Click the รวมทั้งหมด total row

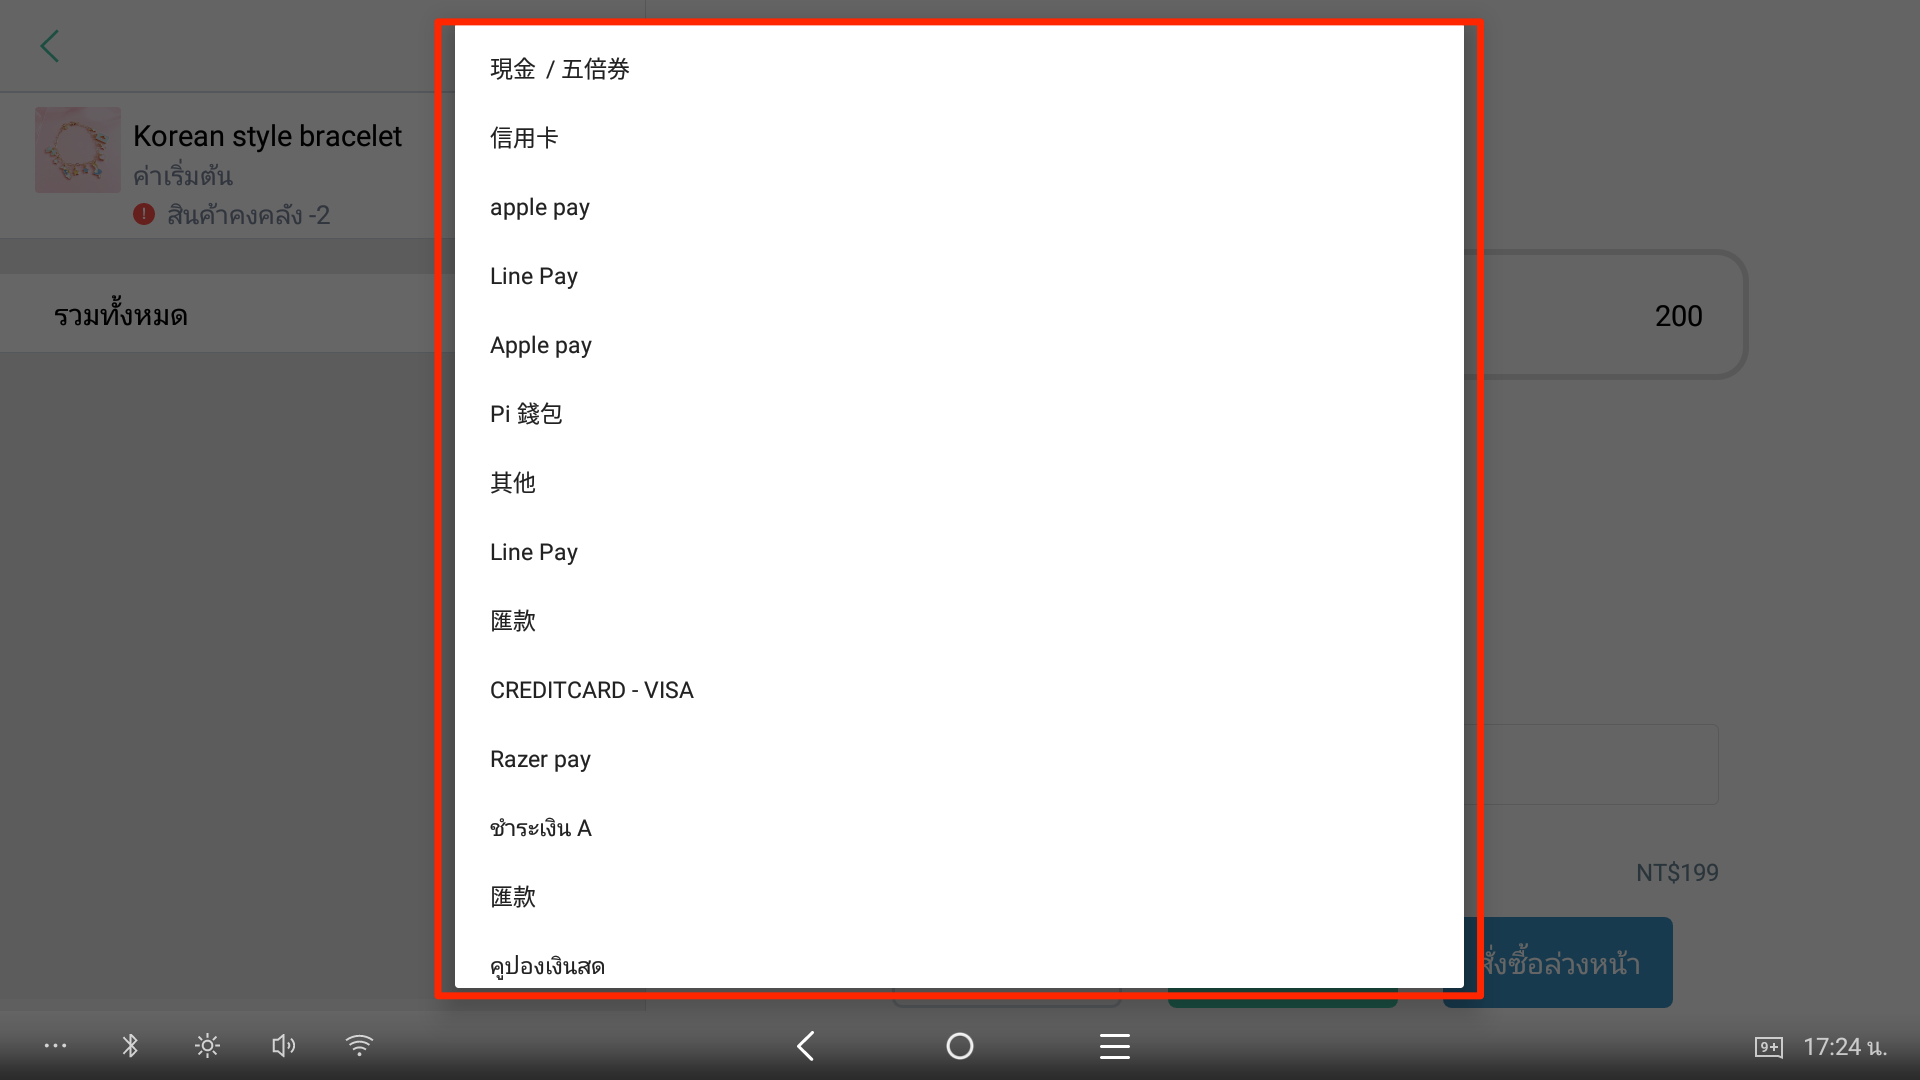coord(220,315)
